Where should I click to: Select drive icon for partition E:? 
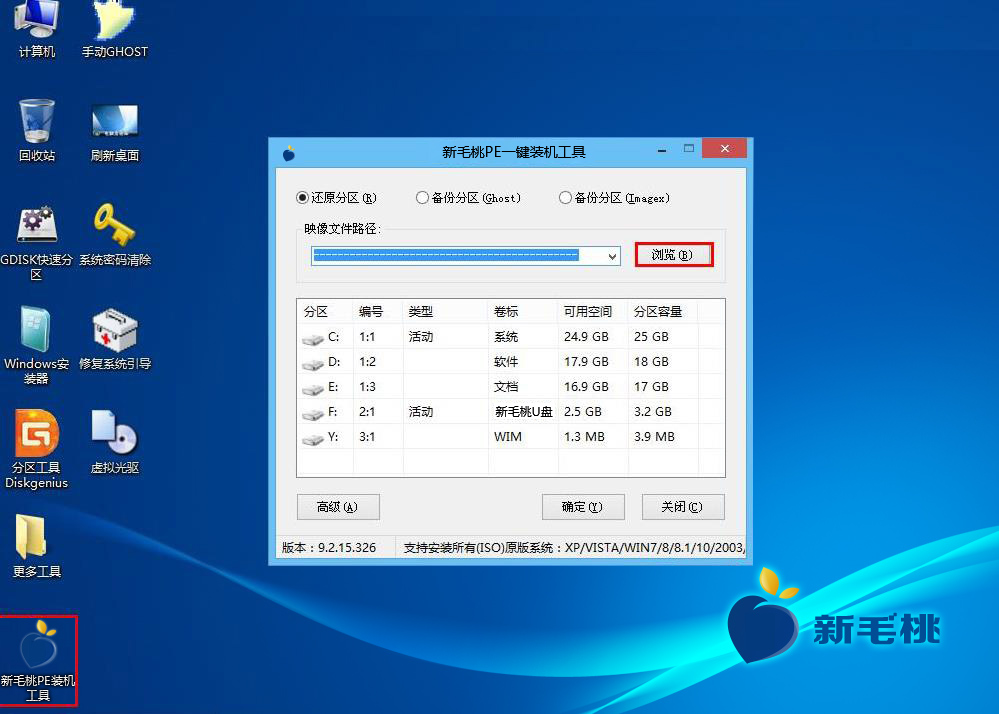(313, 389)
